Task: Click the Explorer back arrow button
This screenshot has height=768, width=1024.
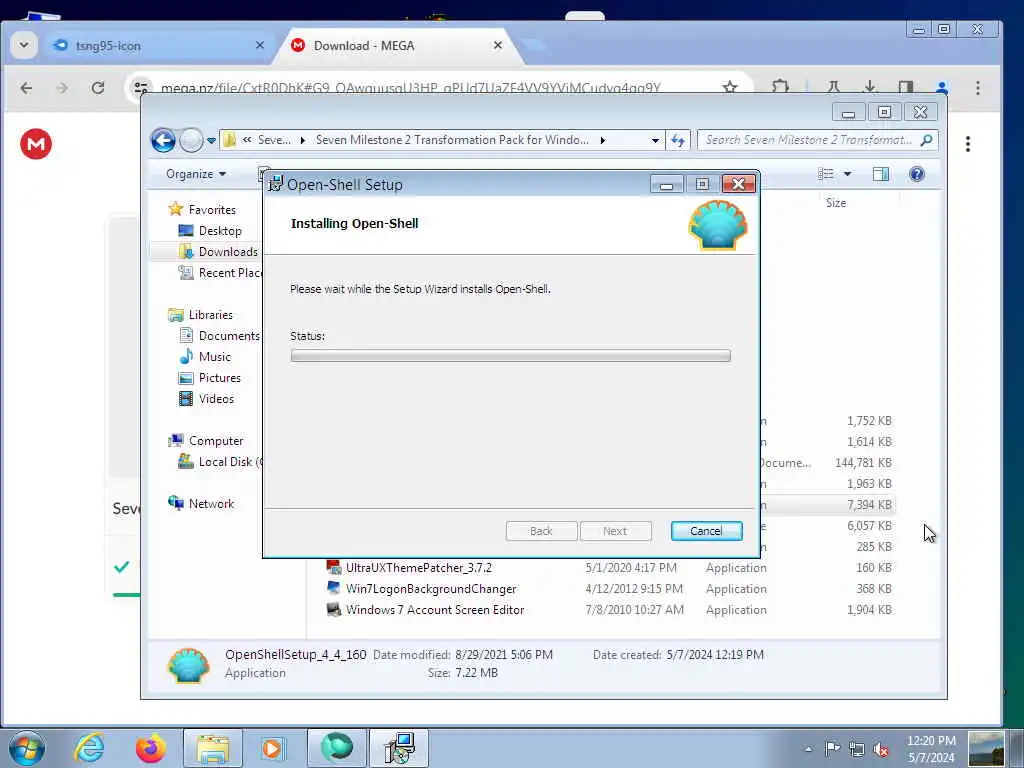Action: (163, 140)
